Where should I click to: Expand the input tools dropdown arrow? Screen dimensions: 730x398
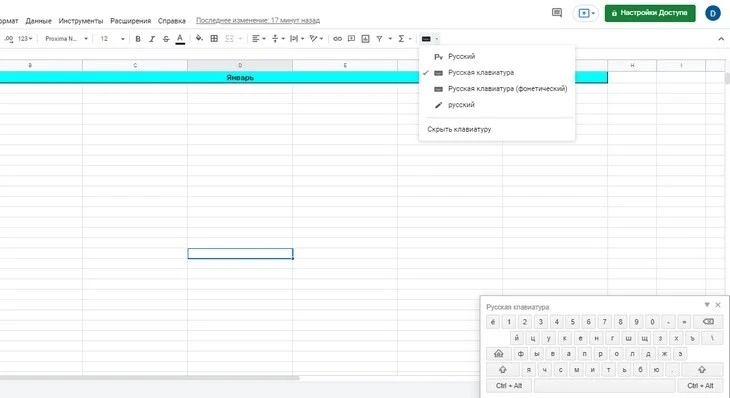point(437,39)
